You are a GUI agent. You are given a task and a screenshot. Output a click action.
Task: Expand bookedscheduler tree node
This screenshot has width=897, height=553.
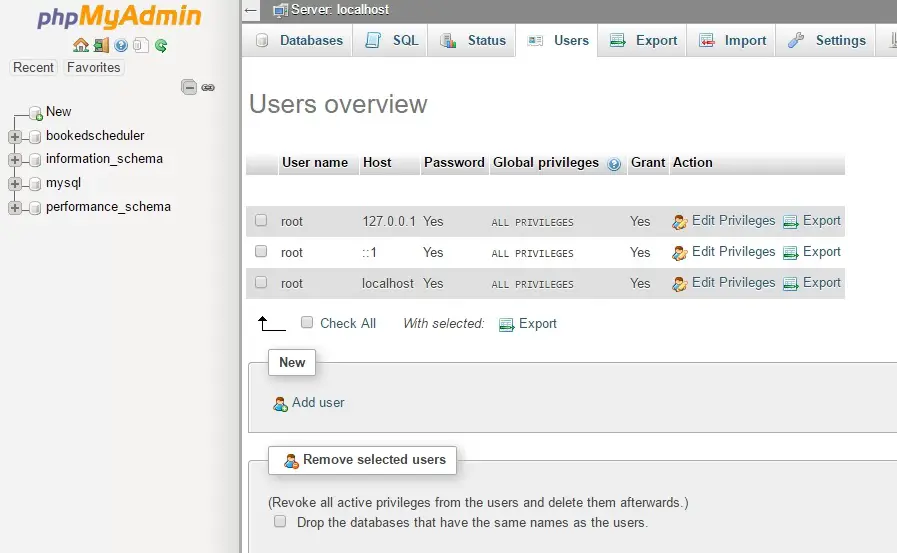[x=15, y=137]
